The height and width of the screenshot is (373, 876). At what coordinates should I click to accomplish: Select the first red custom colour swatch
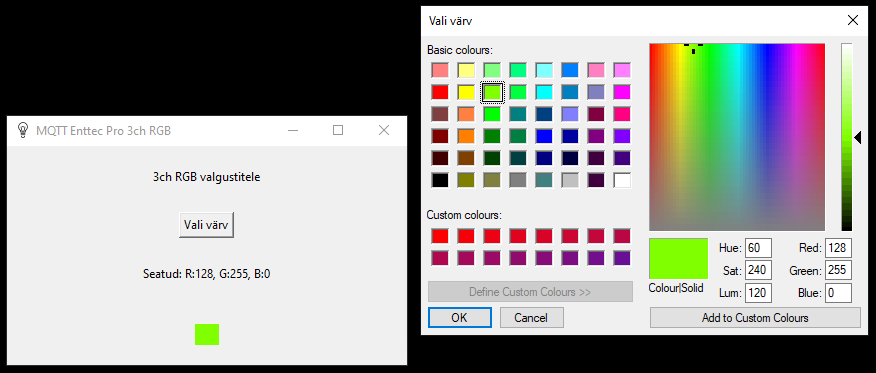tap(440, 236)
